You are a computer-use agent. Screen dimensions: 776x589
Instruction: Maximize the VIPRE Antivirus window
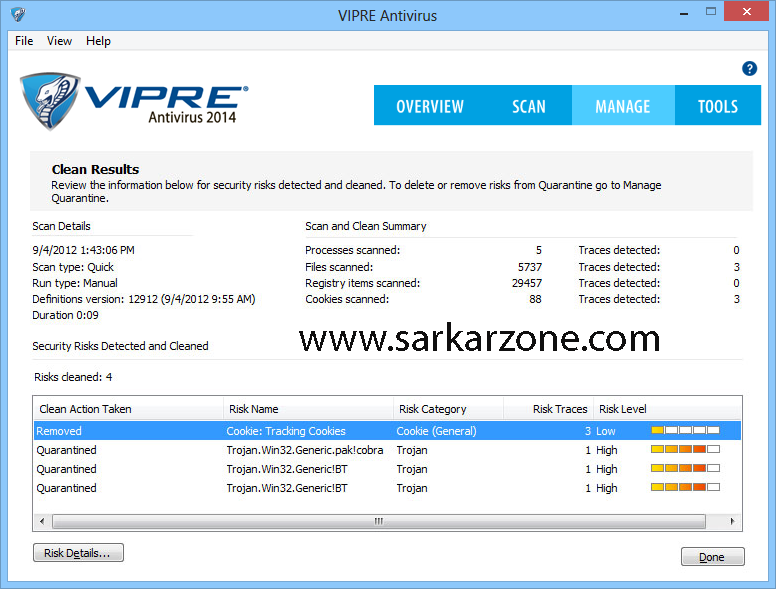point(711,12)
